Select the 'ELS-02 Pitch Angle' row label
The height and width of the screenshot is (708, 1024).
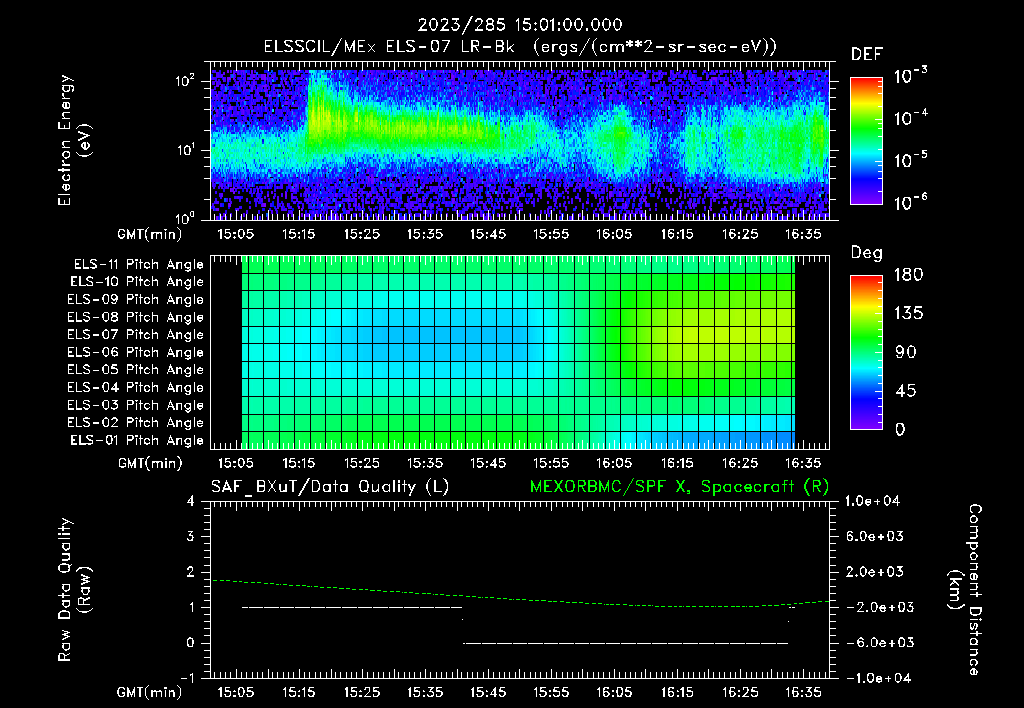pyautogui.click(x=136, y=423)
